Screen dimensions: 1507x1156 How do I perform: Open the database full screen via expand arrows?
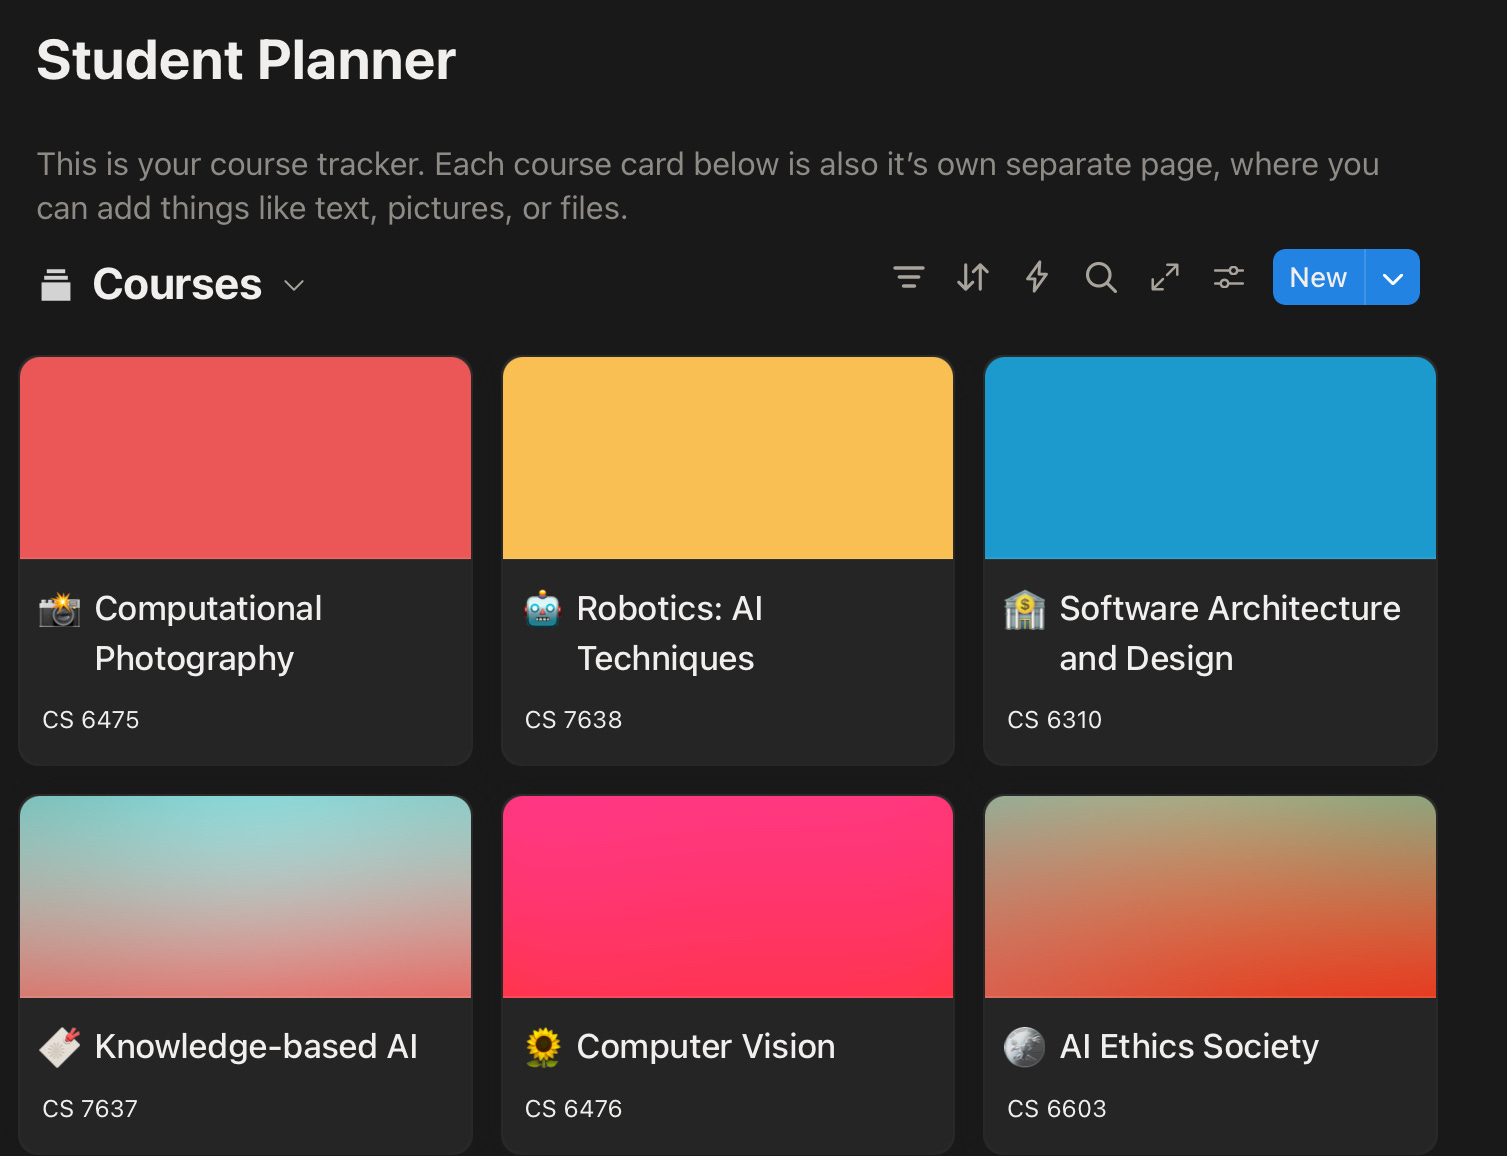point(1165,277)
